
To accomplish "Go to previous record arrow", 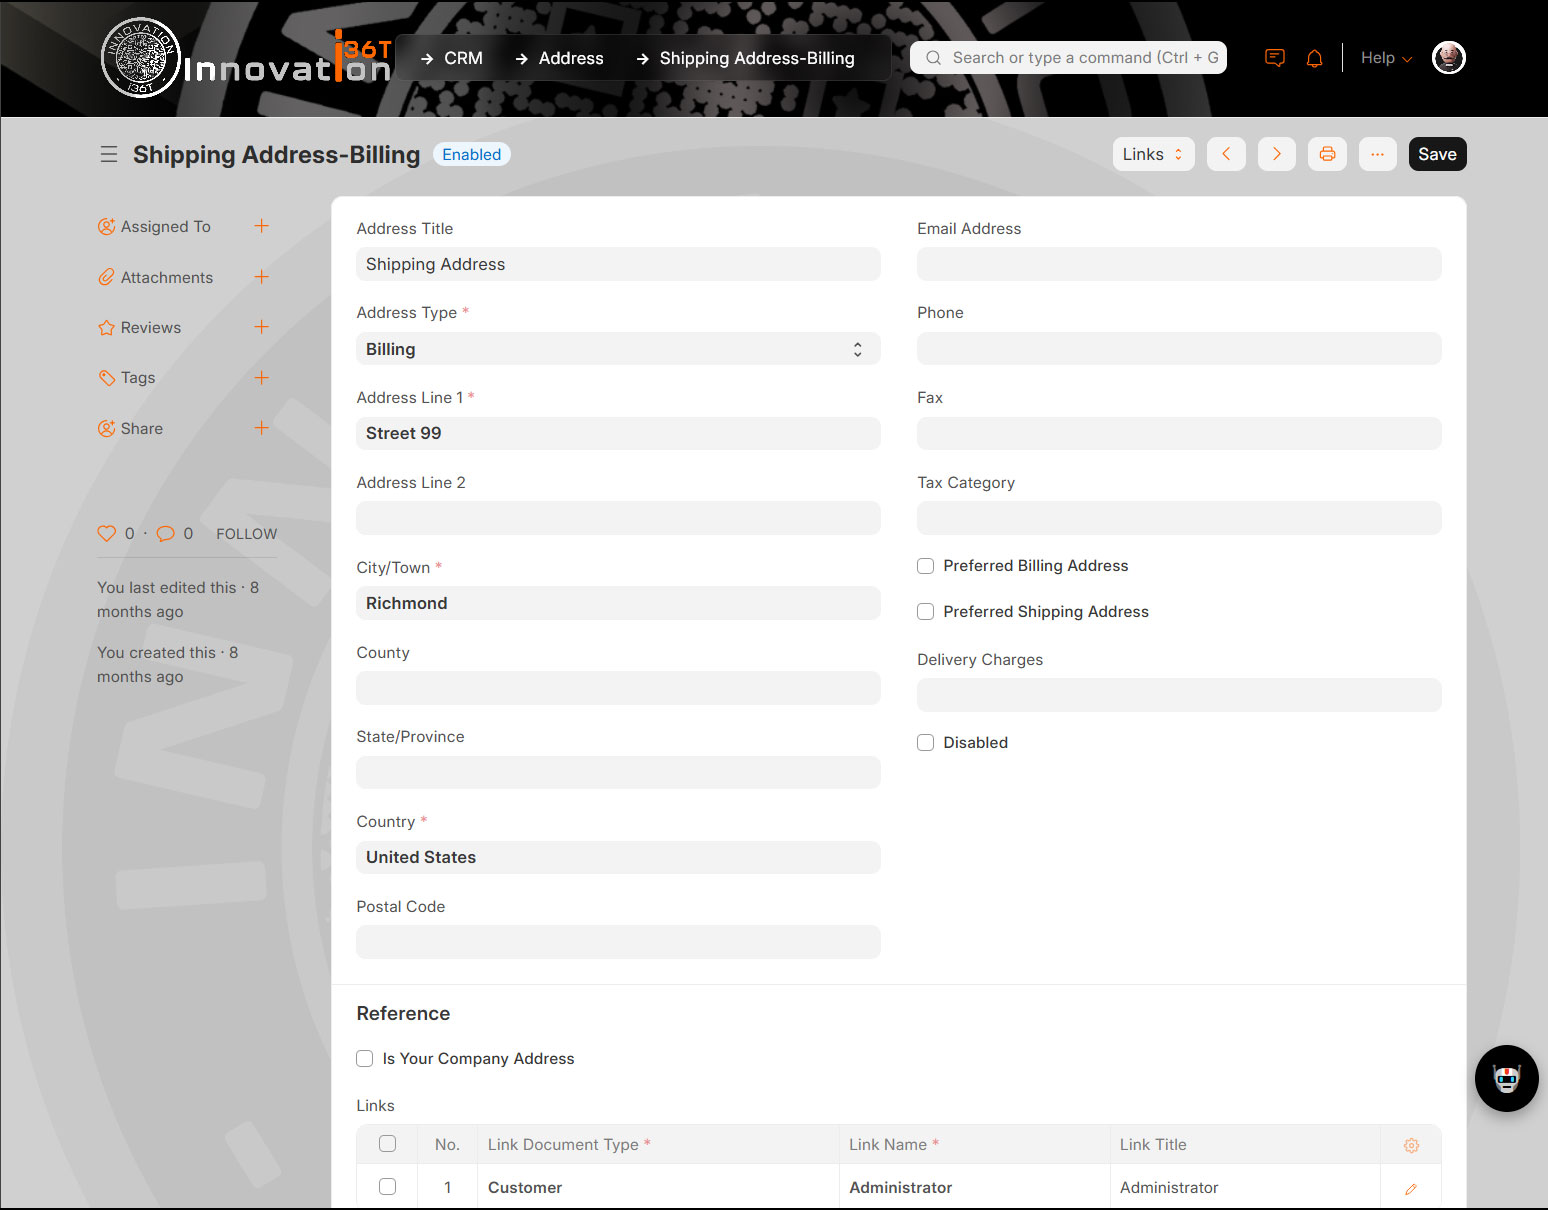I will [1226, 154].
